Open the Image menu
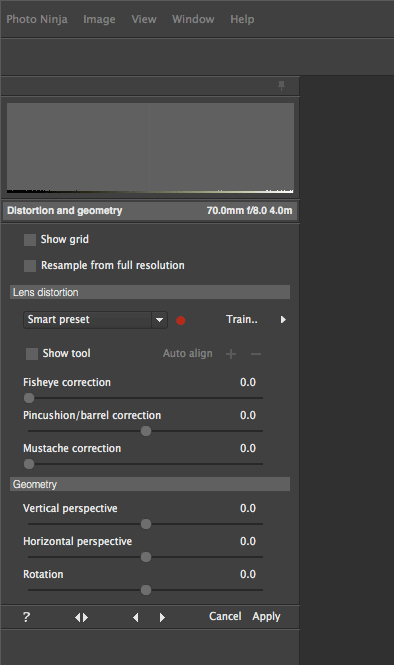The image size is (394, 665). [x=99, y=19]
